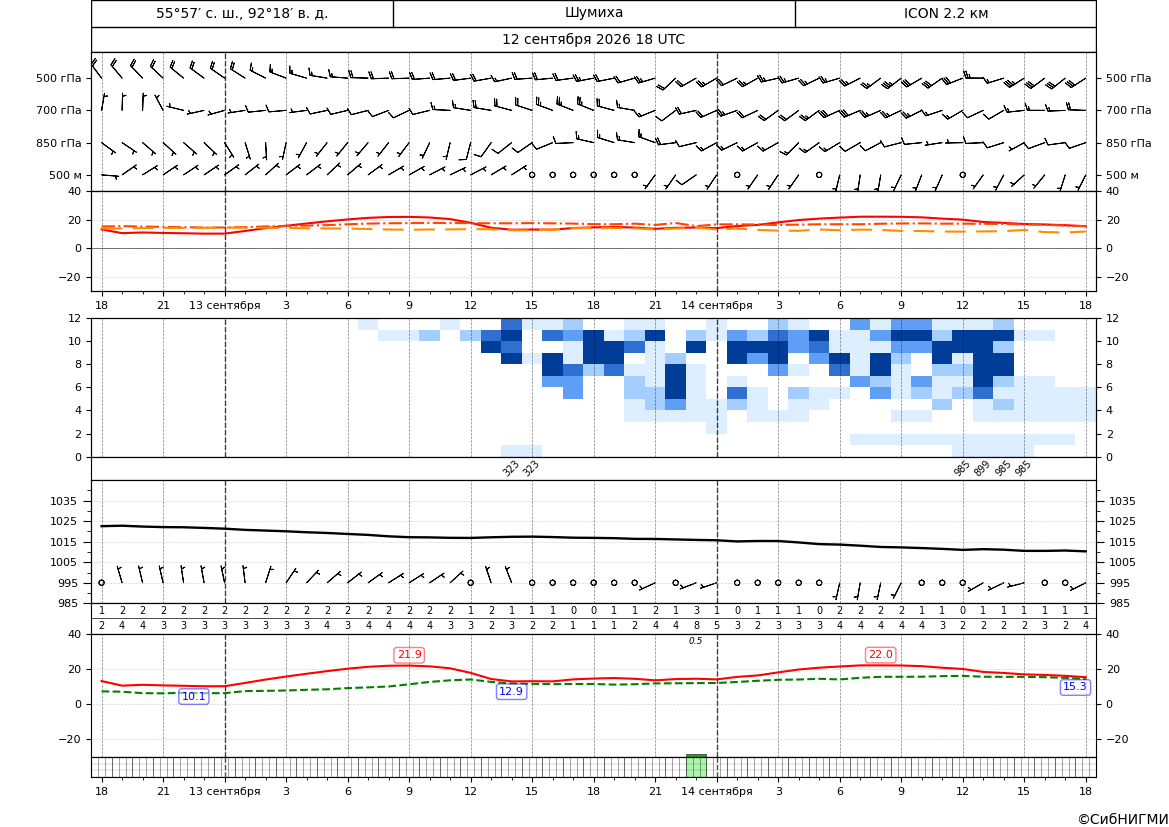1169x827 pixels.
Task: Click the red 22.0 temperature maximum label
Action: click(880, 655)
